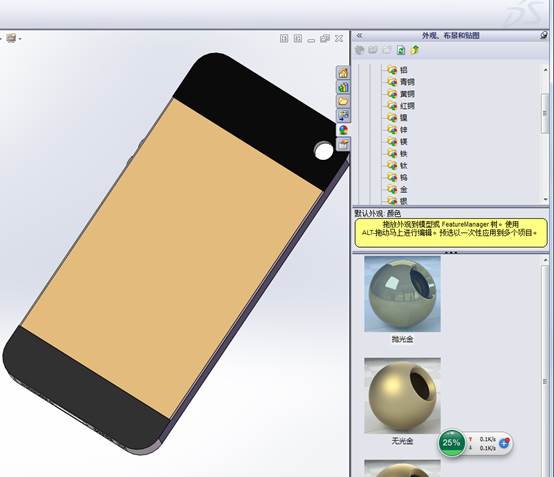Click the third greyed panel toolbar icon

387,50
